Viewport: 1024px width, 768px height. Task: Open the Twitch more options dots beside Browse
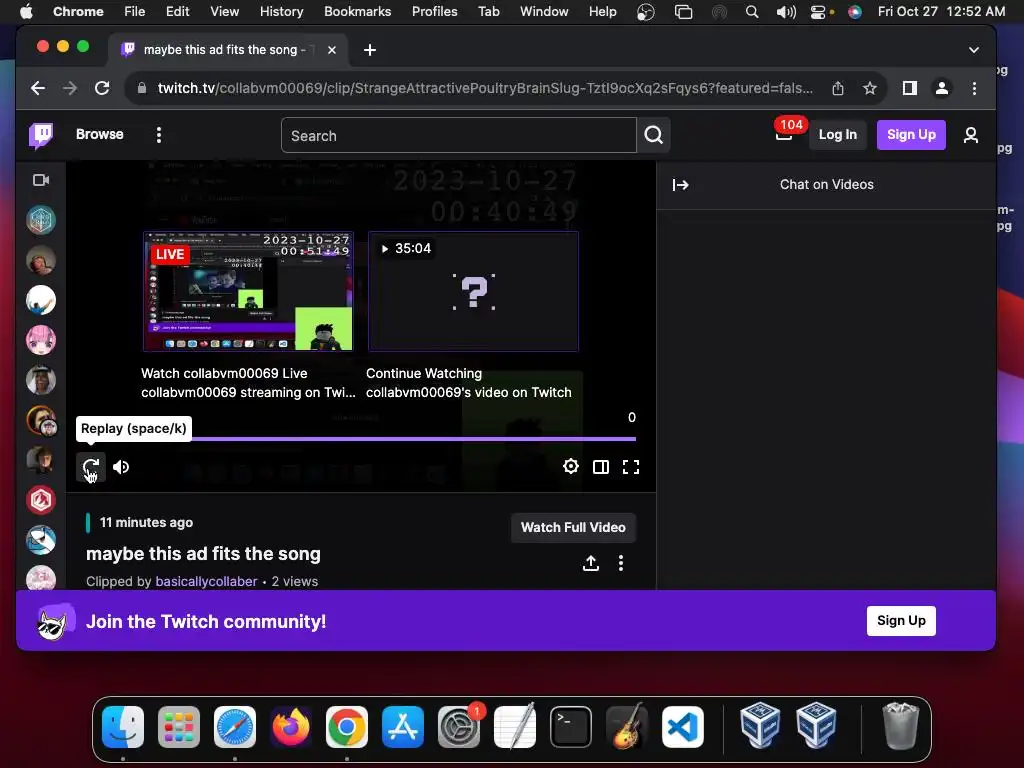[159, 135]
